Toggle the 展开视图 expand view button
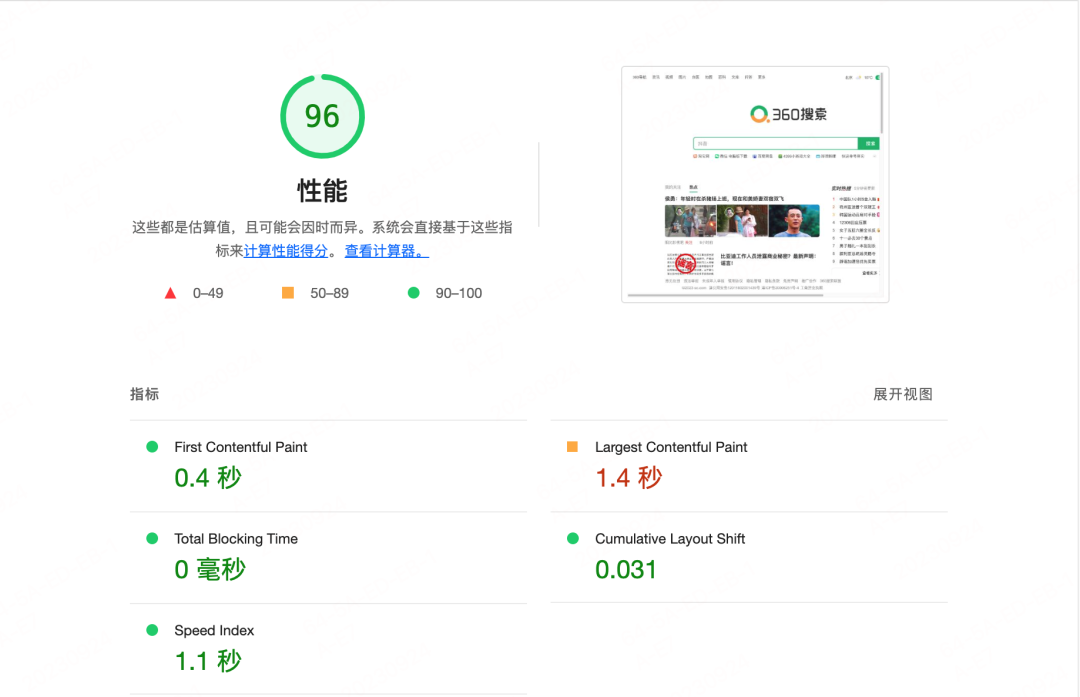Screen dimensions: 1080x697 [x=903, y=394]
